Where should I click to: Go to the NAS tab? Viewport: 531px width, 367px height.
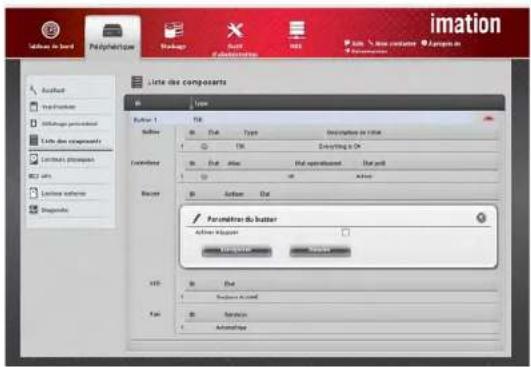tap(296, 35)
